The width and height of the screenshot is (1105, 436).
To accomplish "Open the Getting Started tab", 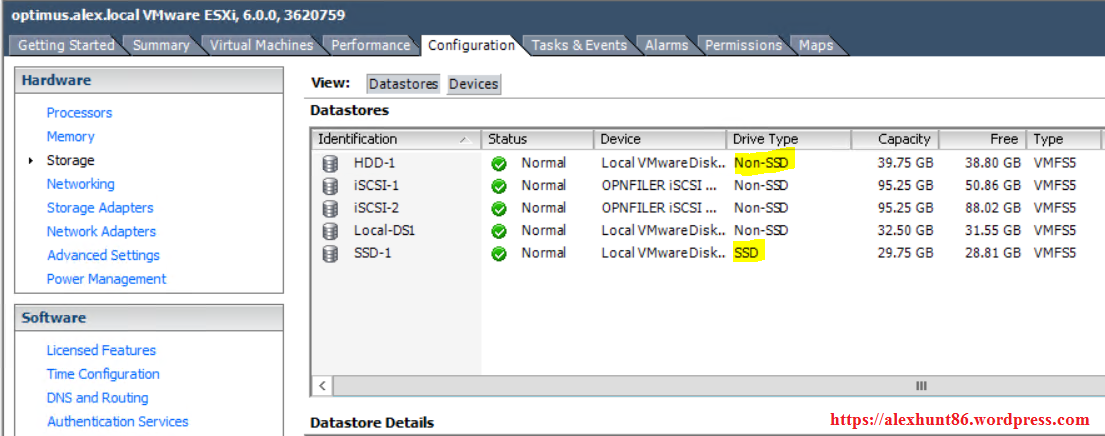I will [66, 45].
